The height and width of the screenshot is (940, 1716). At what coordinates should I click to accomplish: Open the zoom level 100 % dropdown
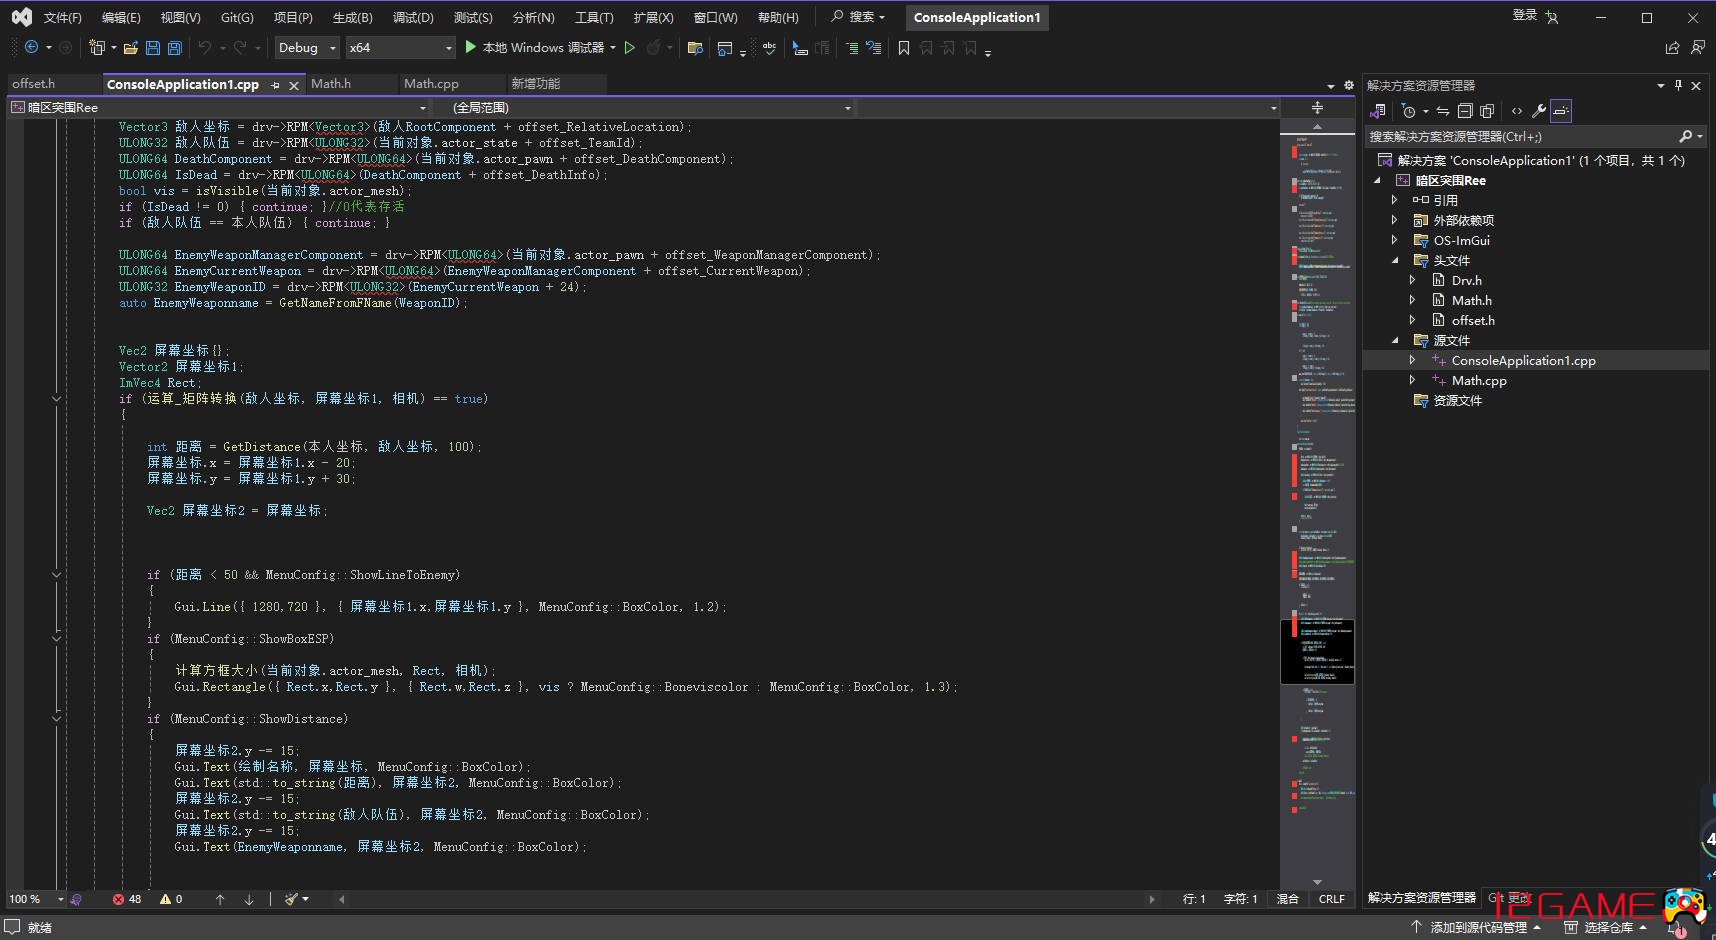pyautogui.click(x=35, y=899)
